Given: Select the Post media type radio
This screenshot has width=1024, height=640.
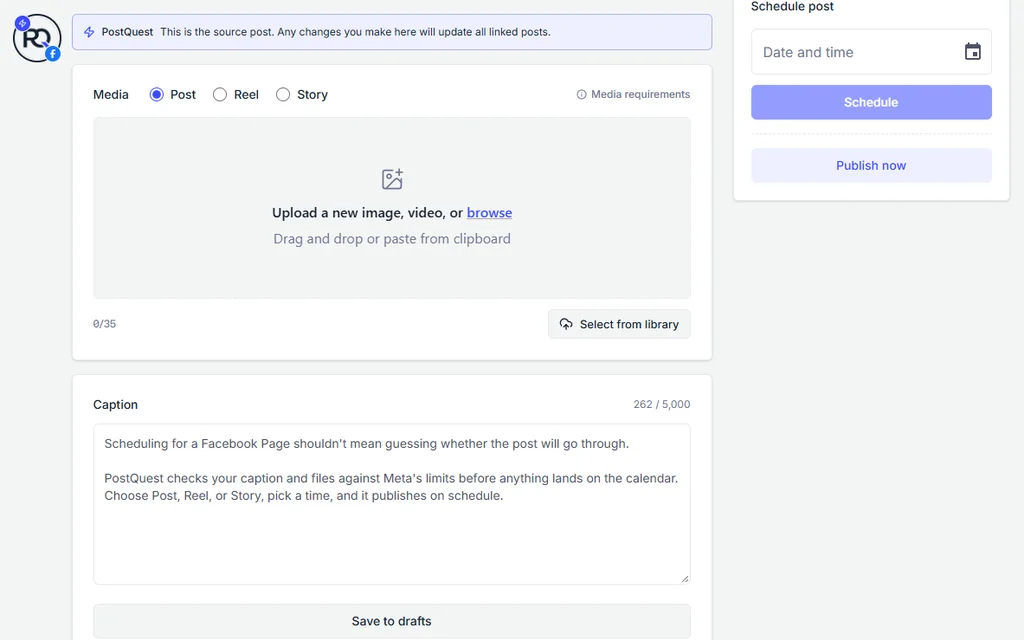Looking at the screenshot, I should click(157, 95).
